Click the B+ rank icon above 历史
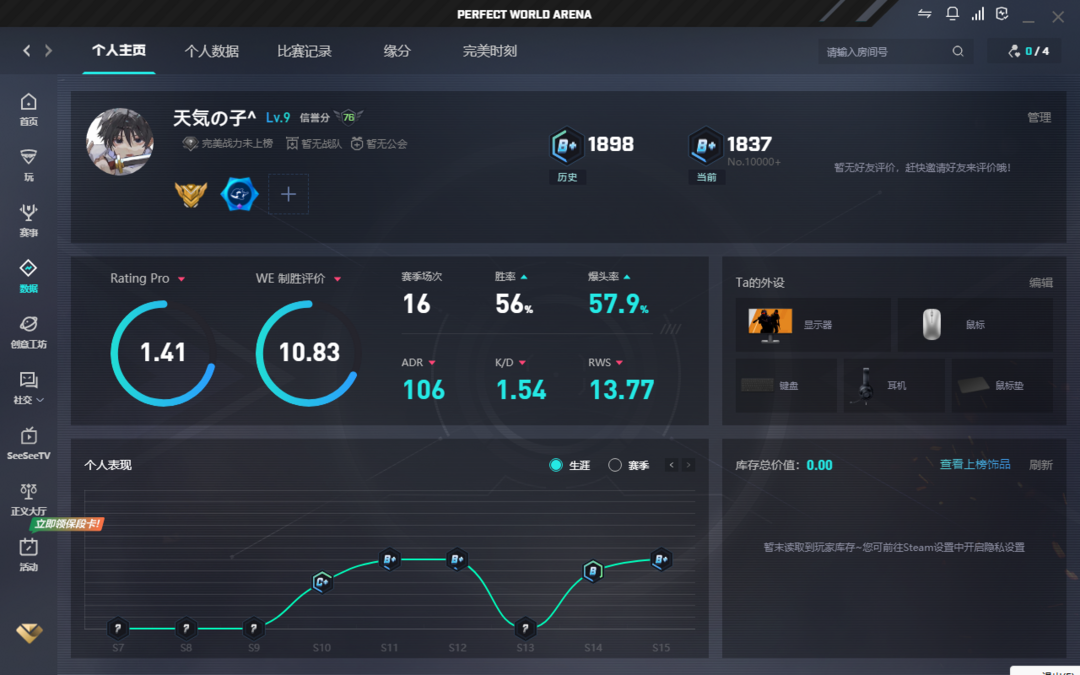This screenshot has width=1080, height=675. [566, 145]
